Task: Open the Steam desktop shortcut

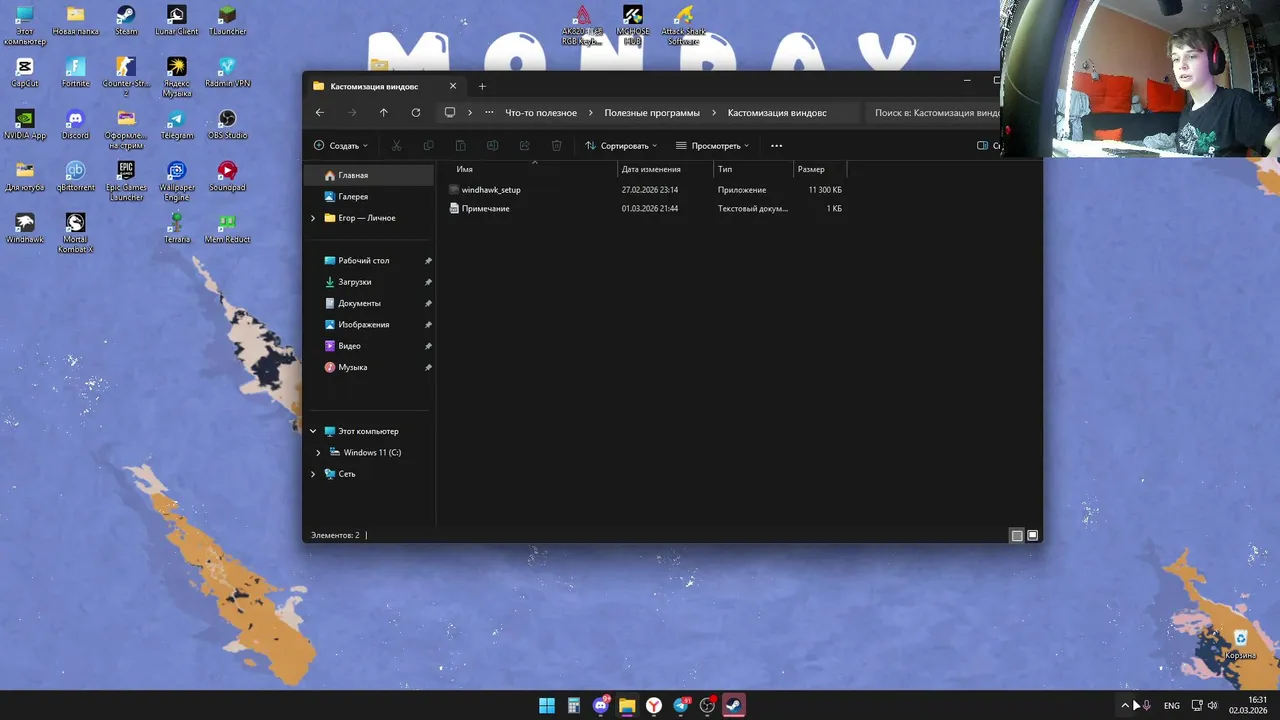Action: pos(126,21)
